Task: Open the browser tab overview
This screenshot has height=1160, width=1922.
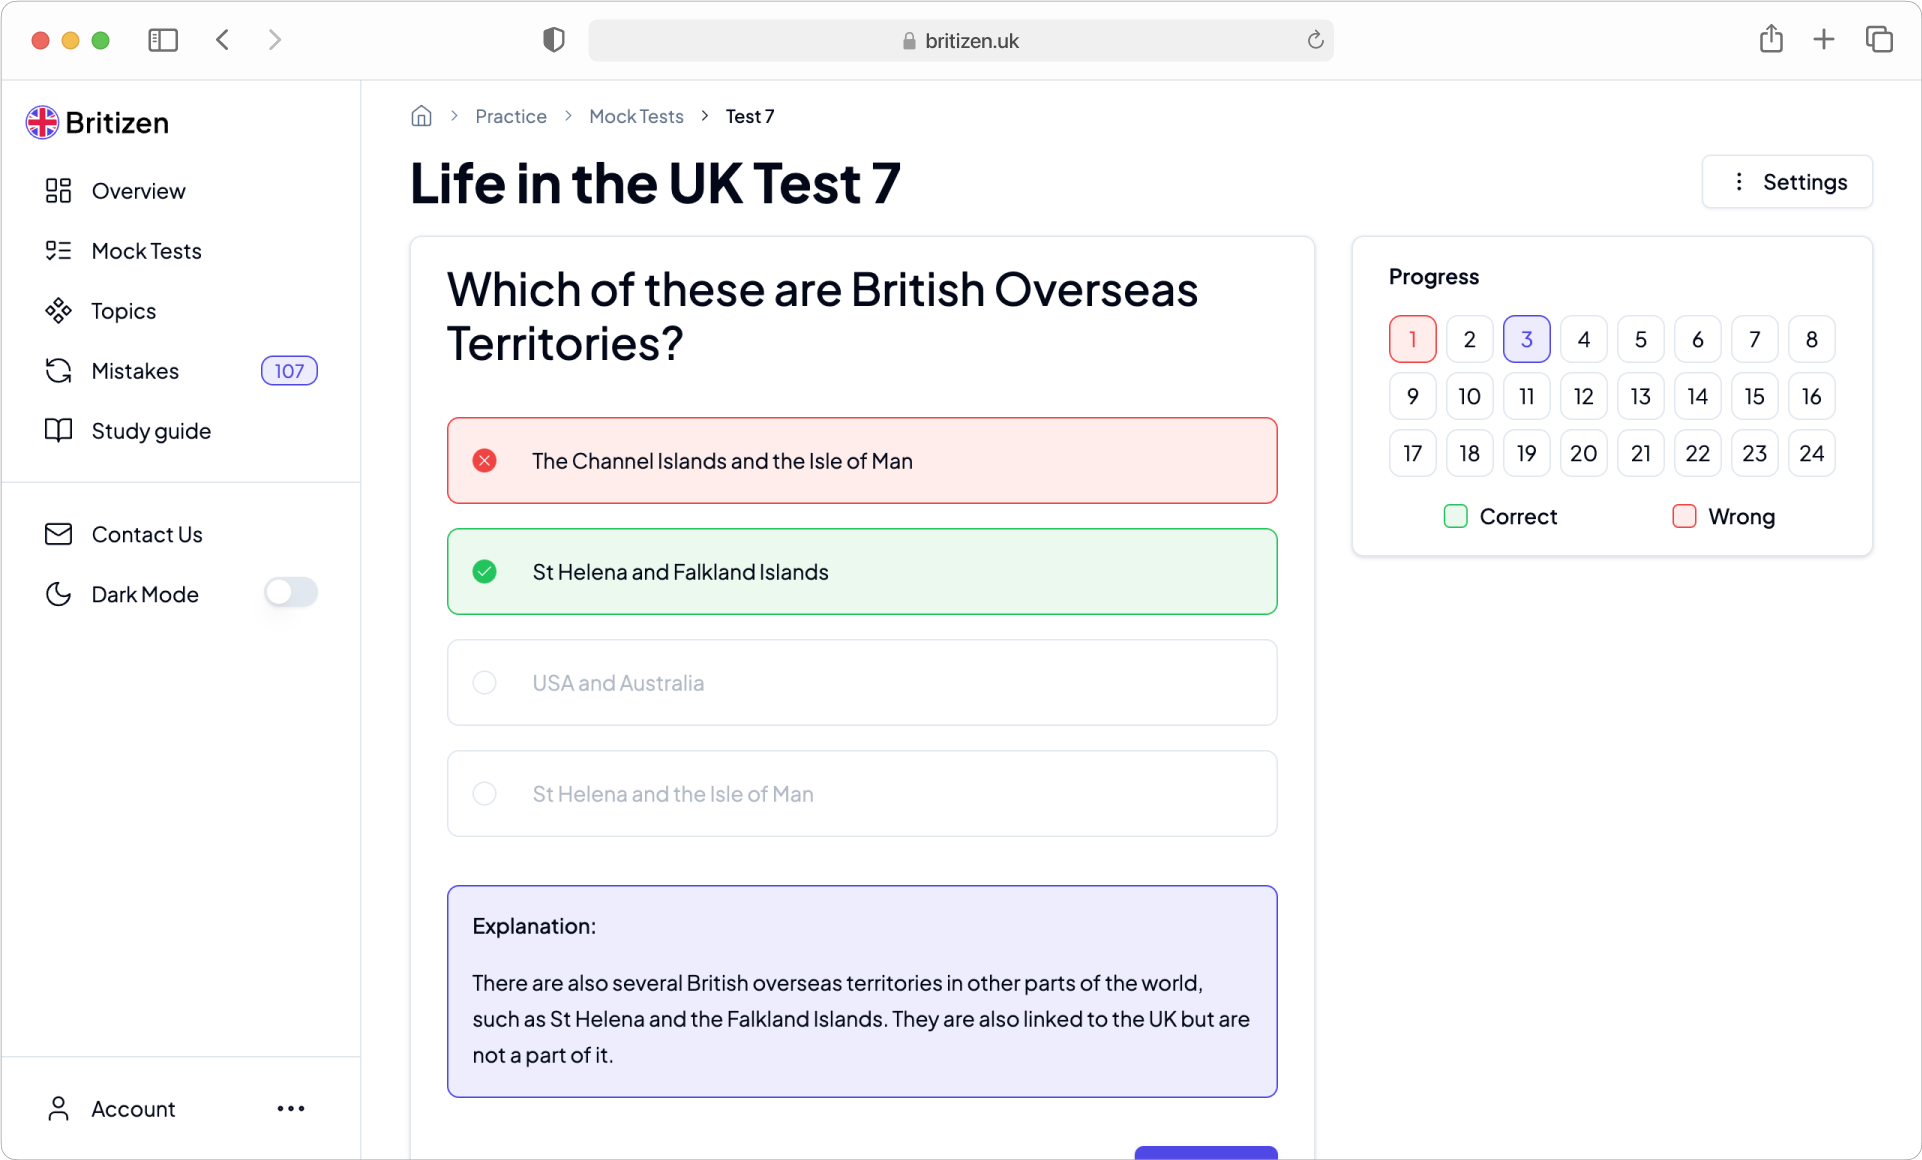Action: coord(1879,39)
